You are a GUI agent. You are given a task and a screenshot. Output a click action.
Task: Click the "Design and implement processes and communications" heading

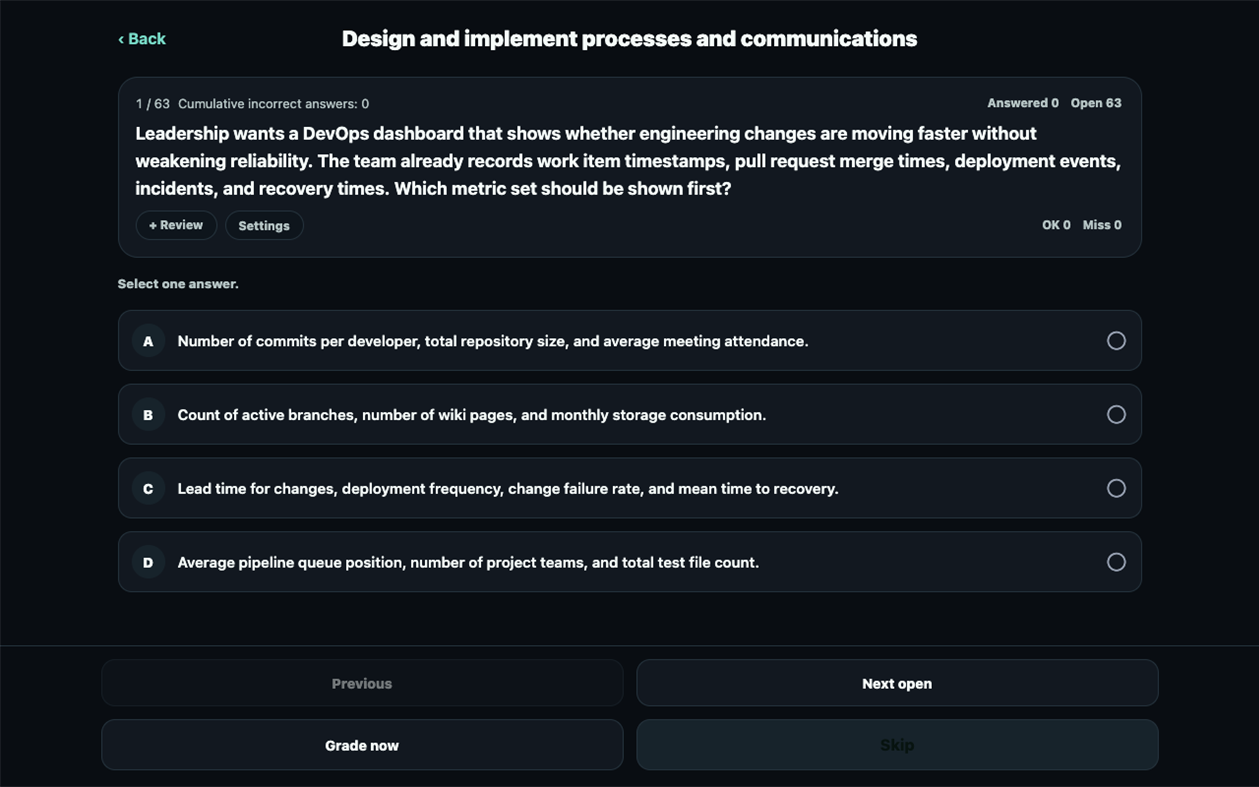(x=629, y=39)
